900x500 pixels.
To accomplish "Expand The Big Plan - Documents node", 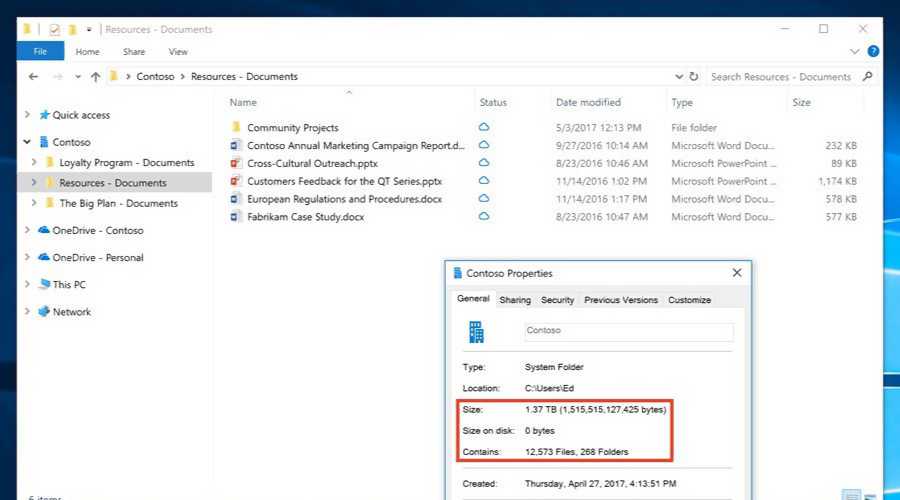I will coord(34,202).
